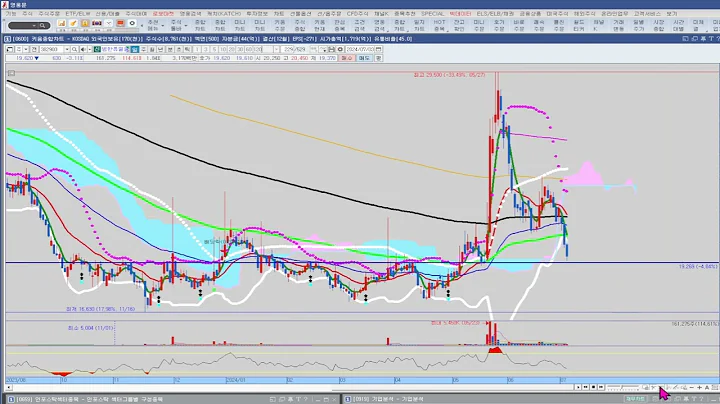Click the 시장종합 toolbar button
Viewport: 720px width, 404px height.
click(x=658, y=25)
